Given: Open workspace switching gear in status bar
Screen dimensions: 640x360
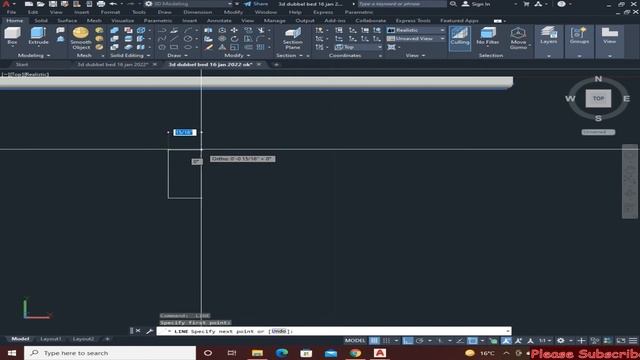Looking at the screenshot, I should click(560, 340).
